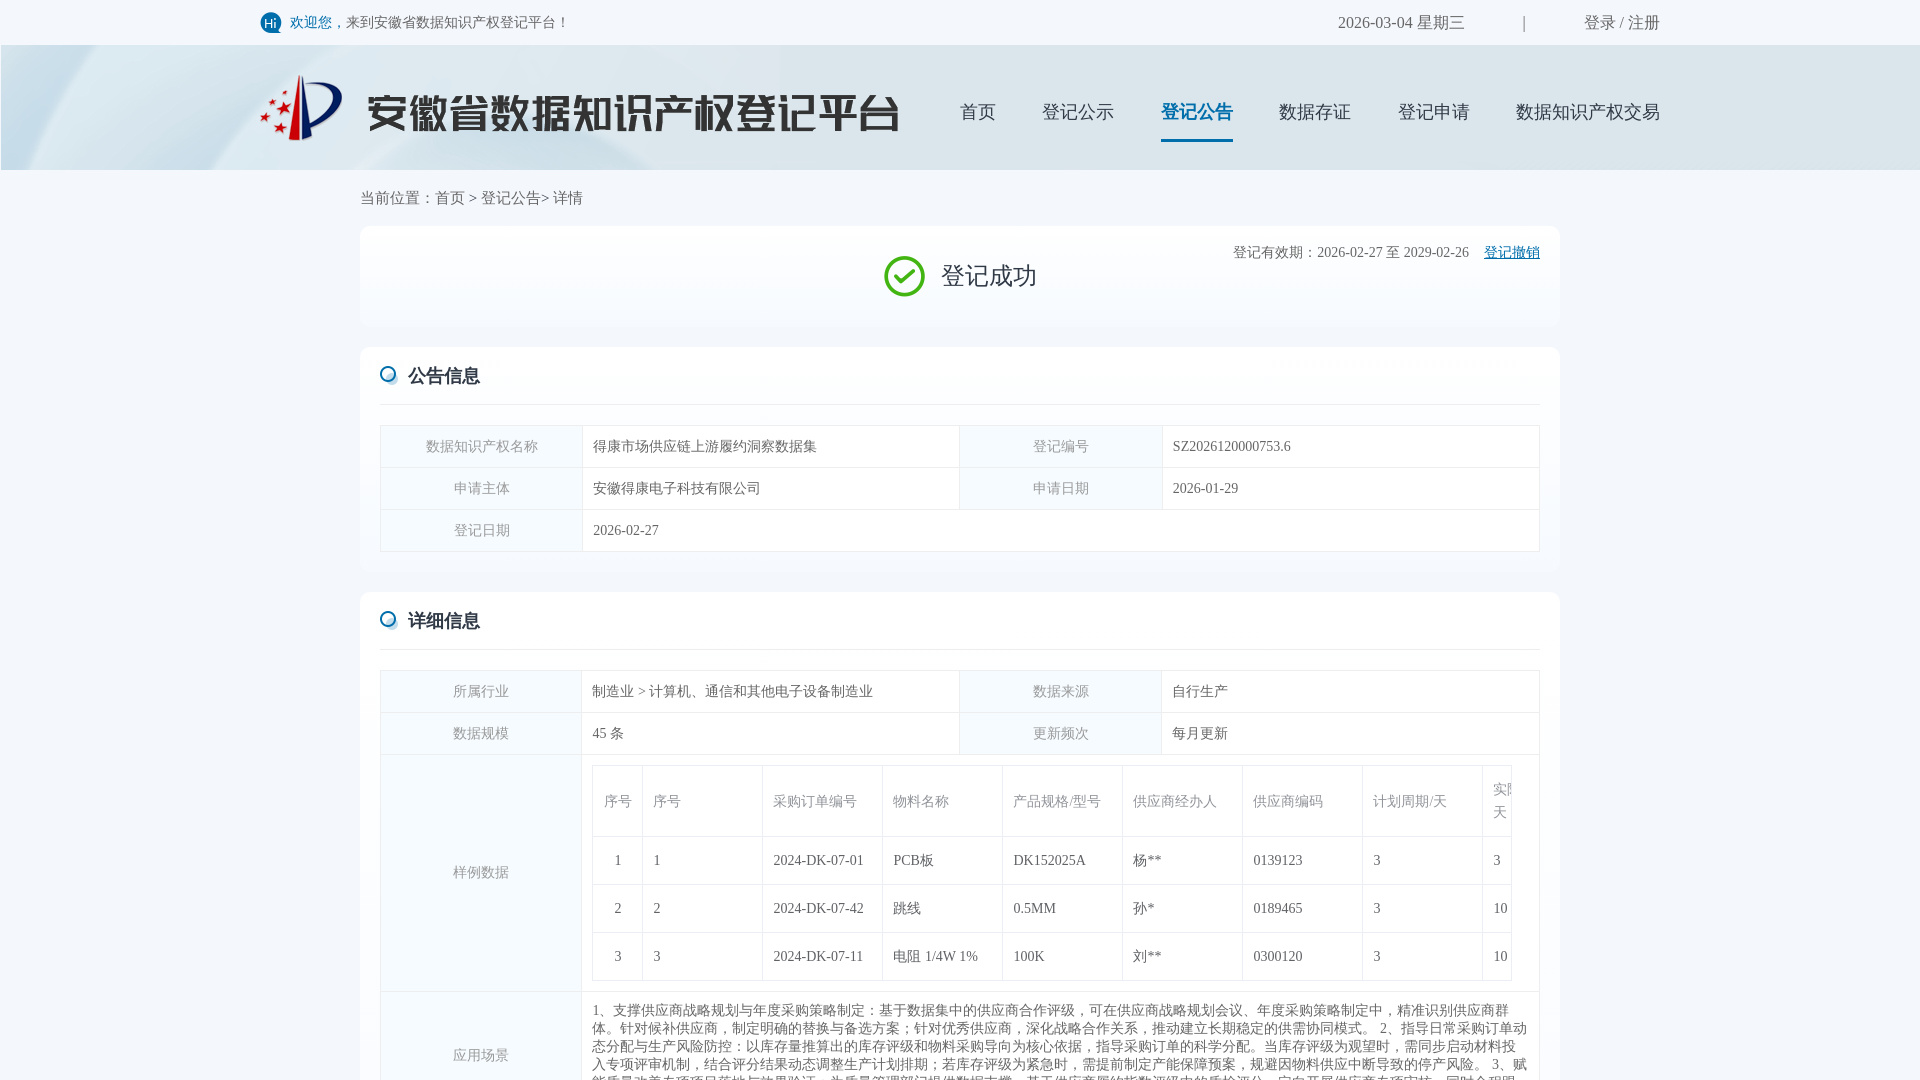Click material cell 跳线

(907, 909)
